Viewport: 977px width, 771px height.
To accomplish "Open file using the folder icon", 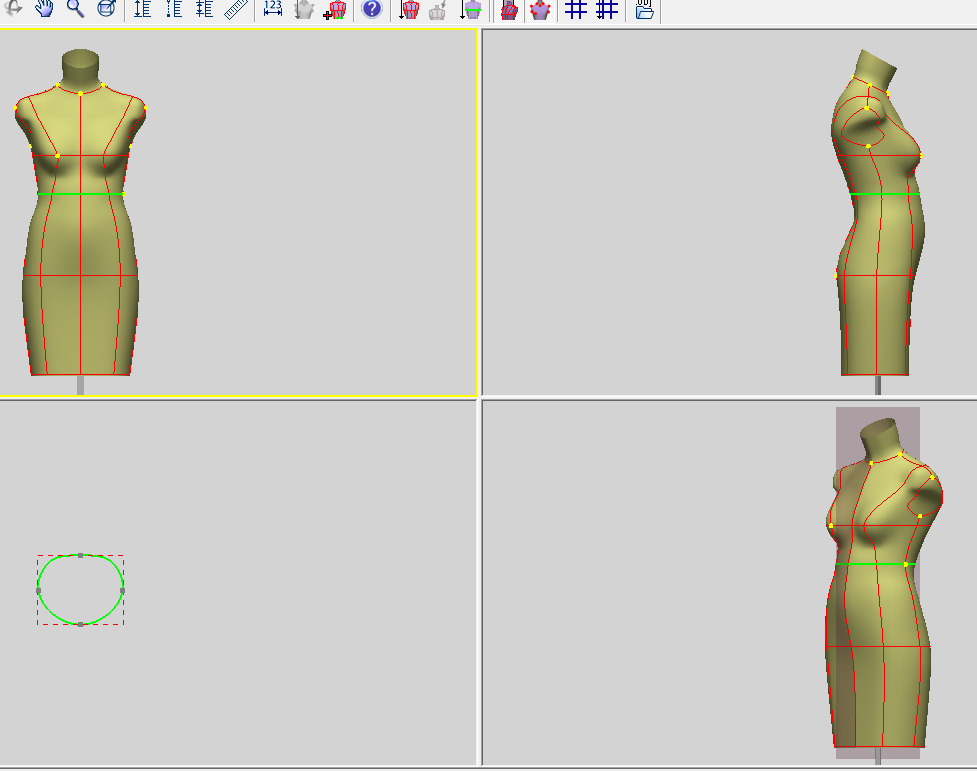I will point(644,9).
